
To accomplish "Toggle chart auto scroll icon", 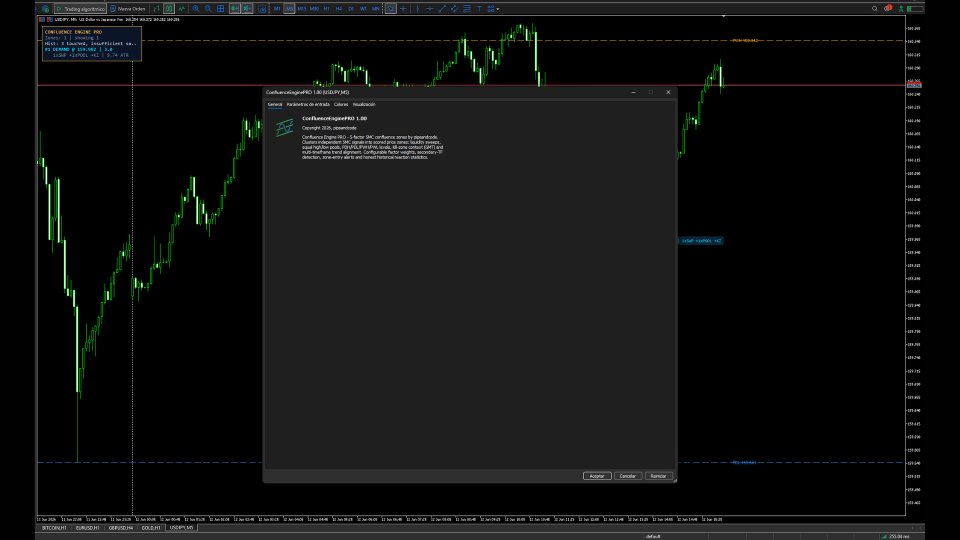I will click(234, 9).
